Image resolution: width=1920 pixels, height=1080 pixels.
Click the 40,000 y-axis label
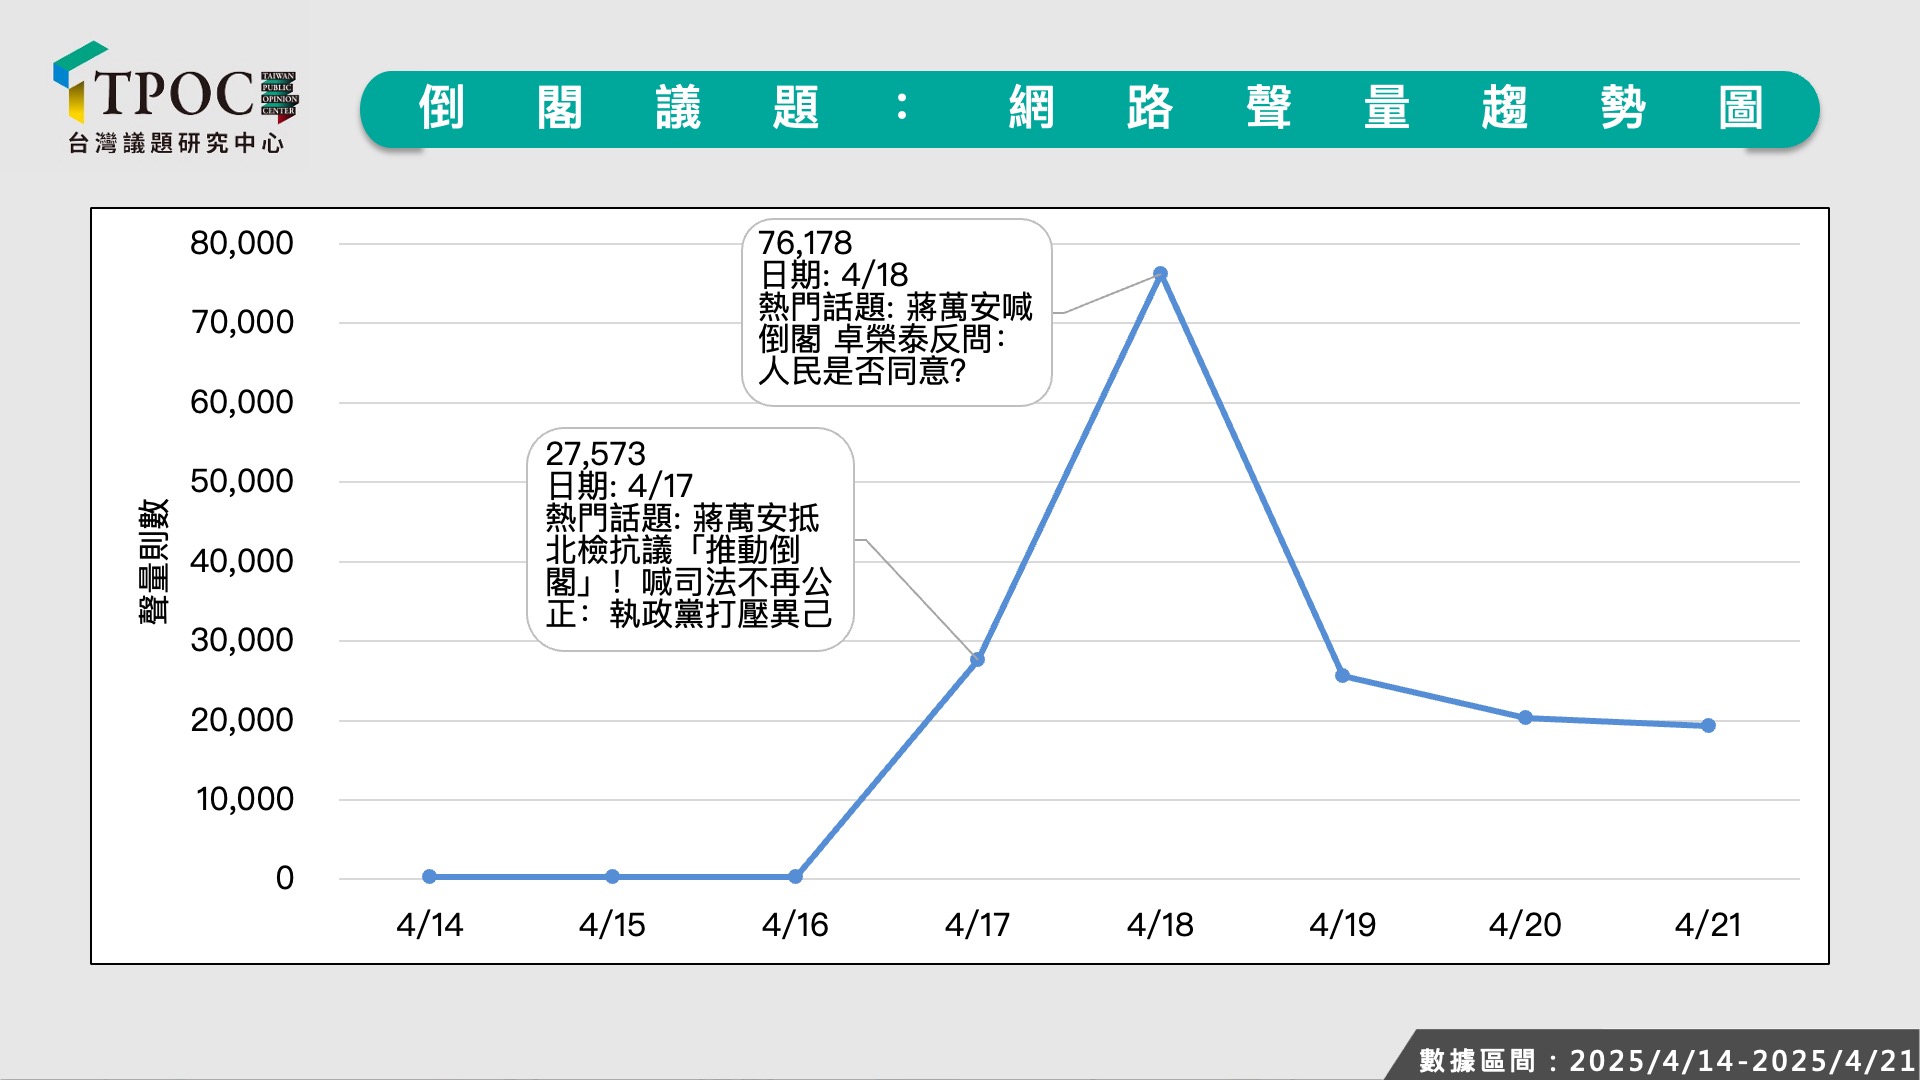[x=241, y=561]
